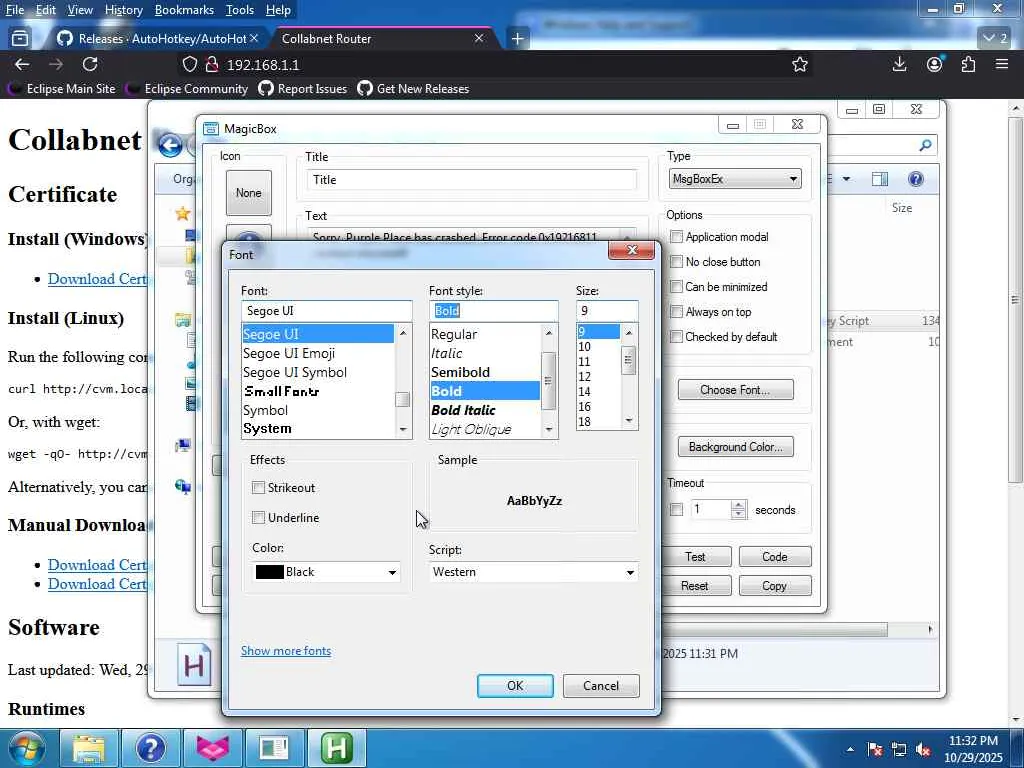
Task: Enable the Underline effect
Action: [x=258, y=517]
